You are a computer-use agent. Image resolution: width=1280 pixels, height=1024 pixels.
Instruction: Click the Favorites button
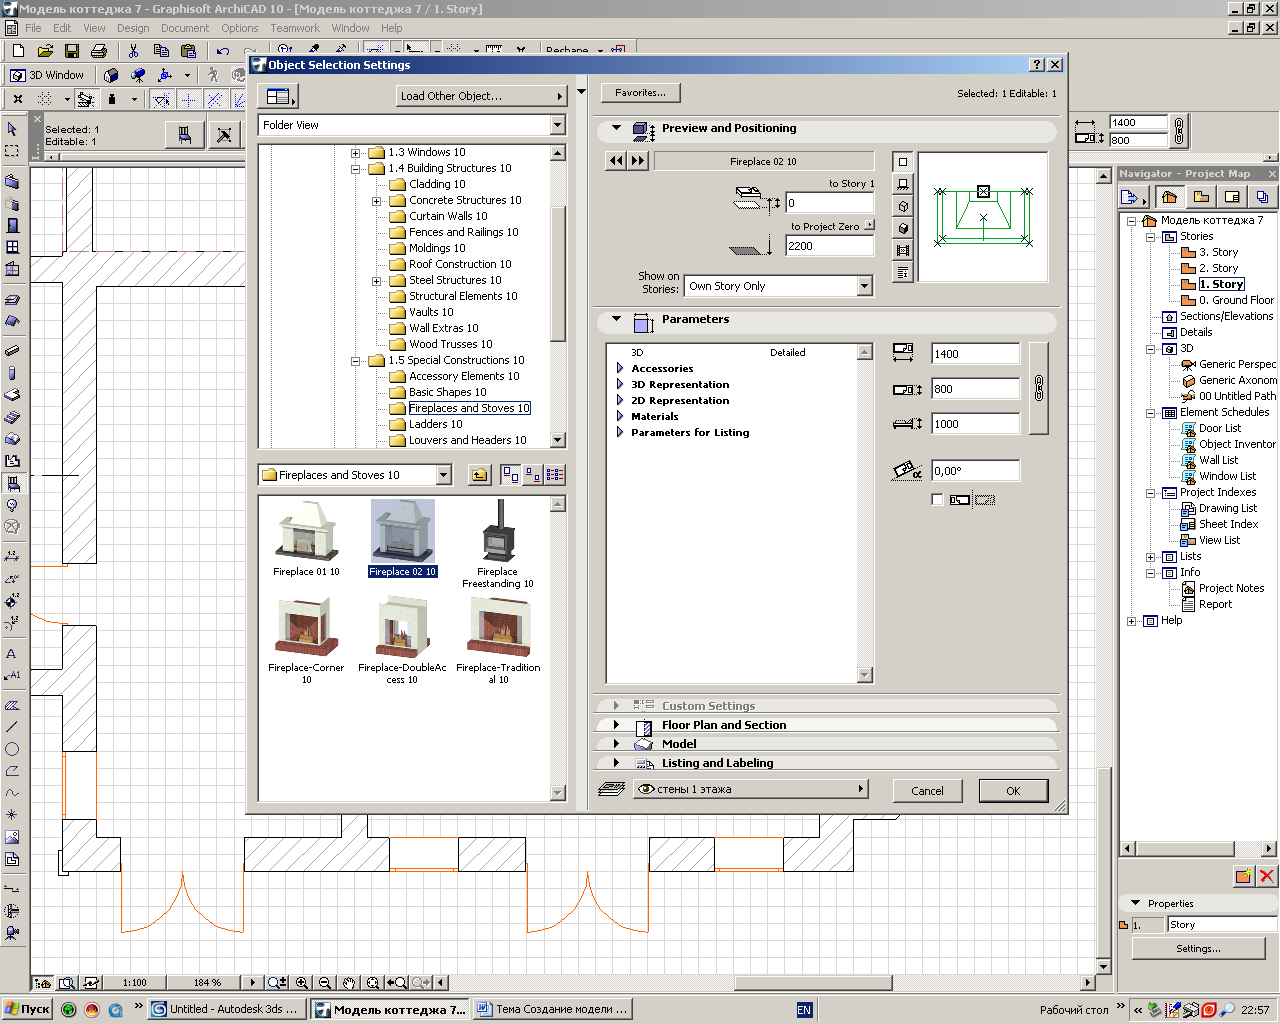[x=640, y=93]
